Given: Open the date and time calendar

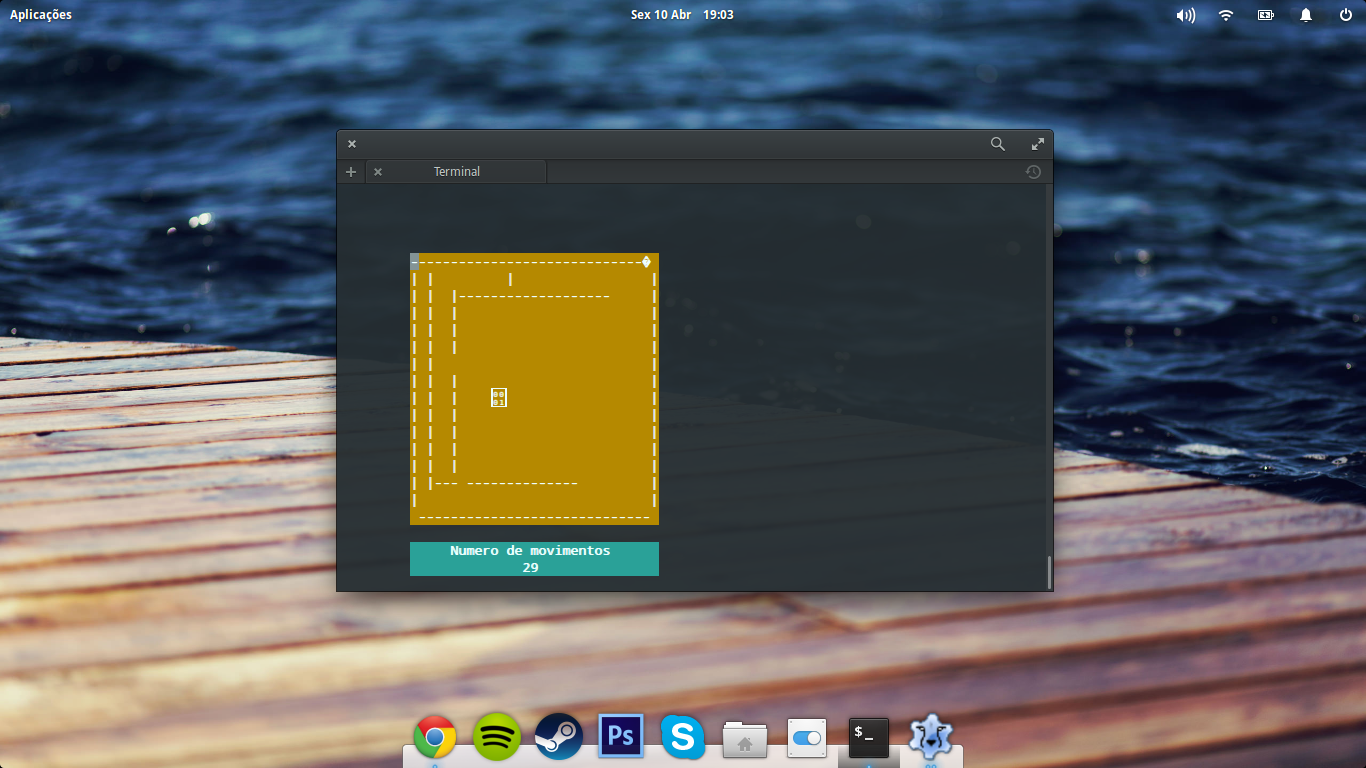Looking at the screenshot, I should (682, 15).
